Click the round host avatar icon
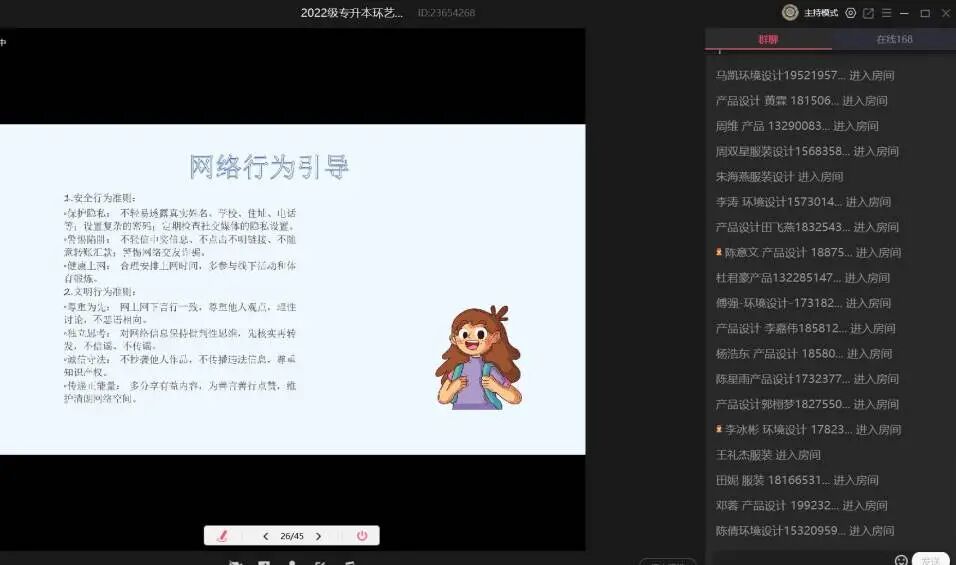The height and width of the screenshot is (565, 956). pyautogui.click(x=790, y=12)
